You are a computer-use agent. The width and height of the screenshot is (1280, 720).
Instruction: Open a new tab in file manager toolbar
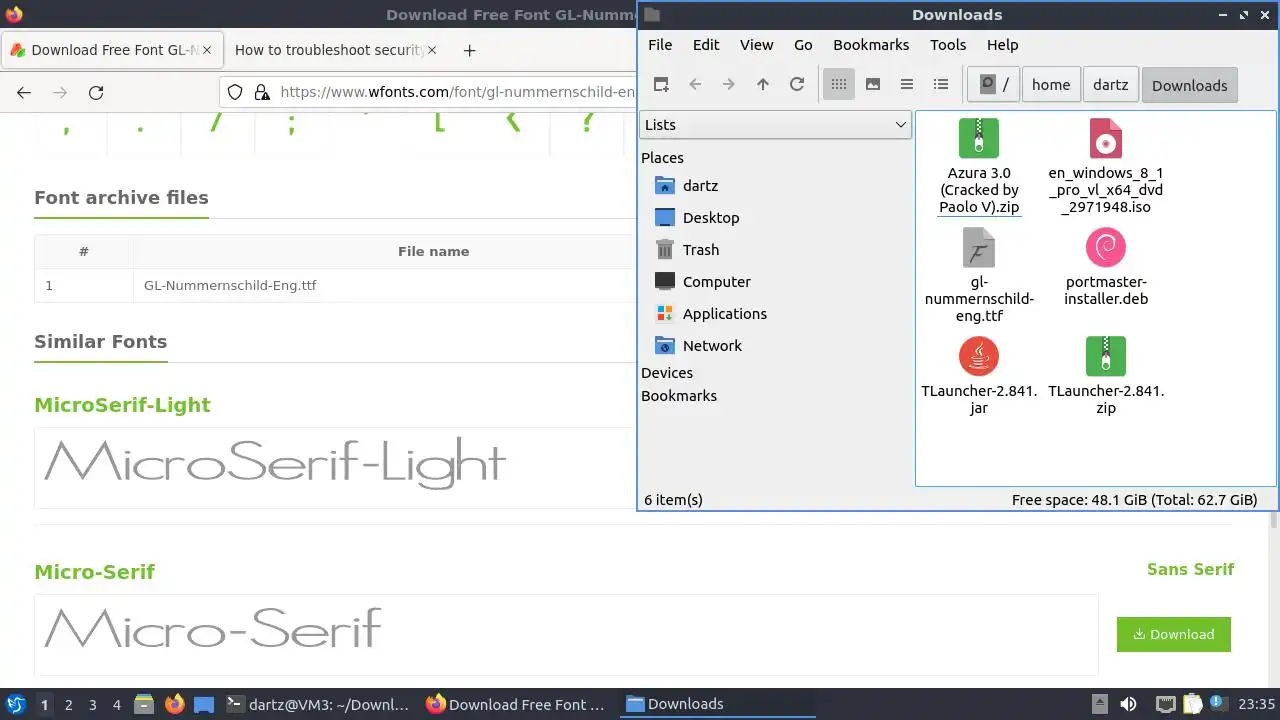pyautogui.click(x=661, y=85)
